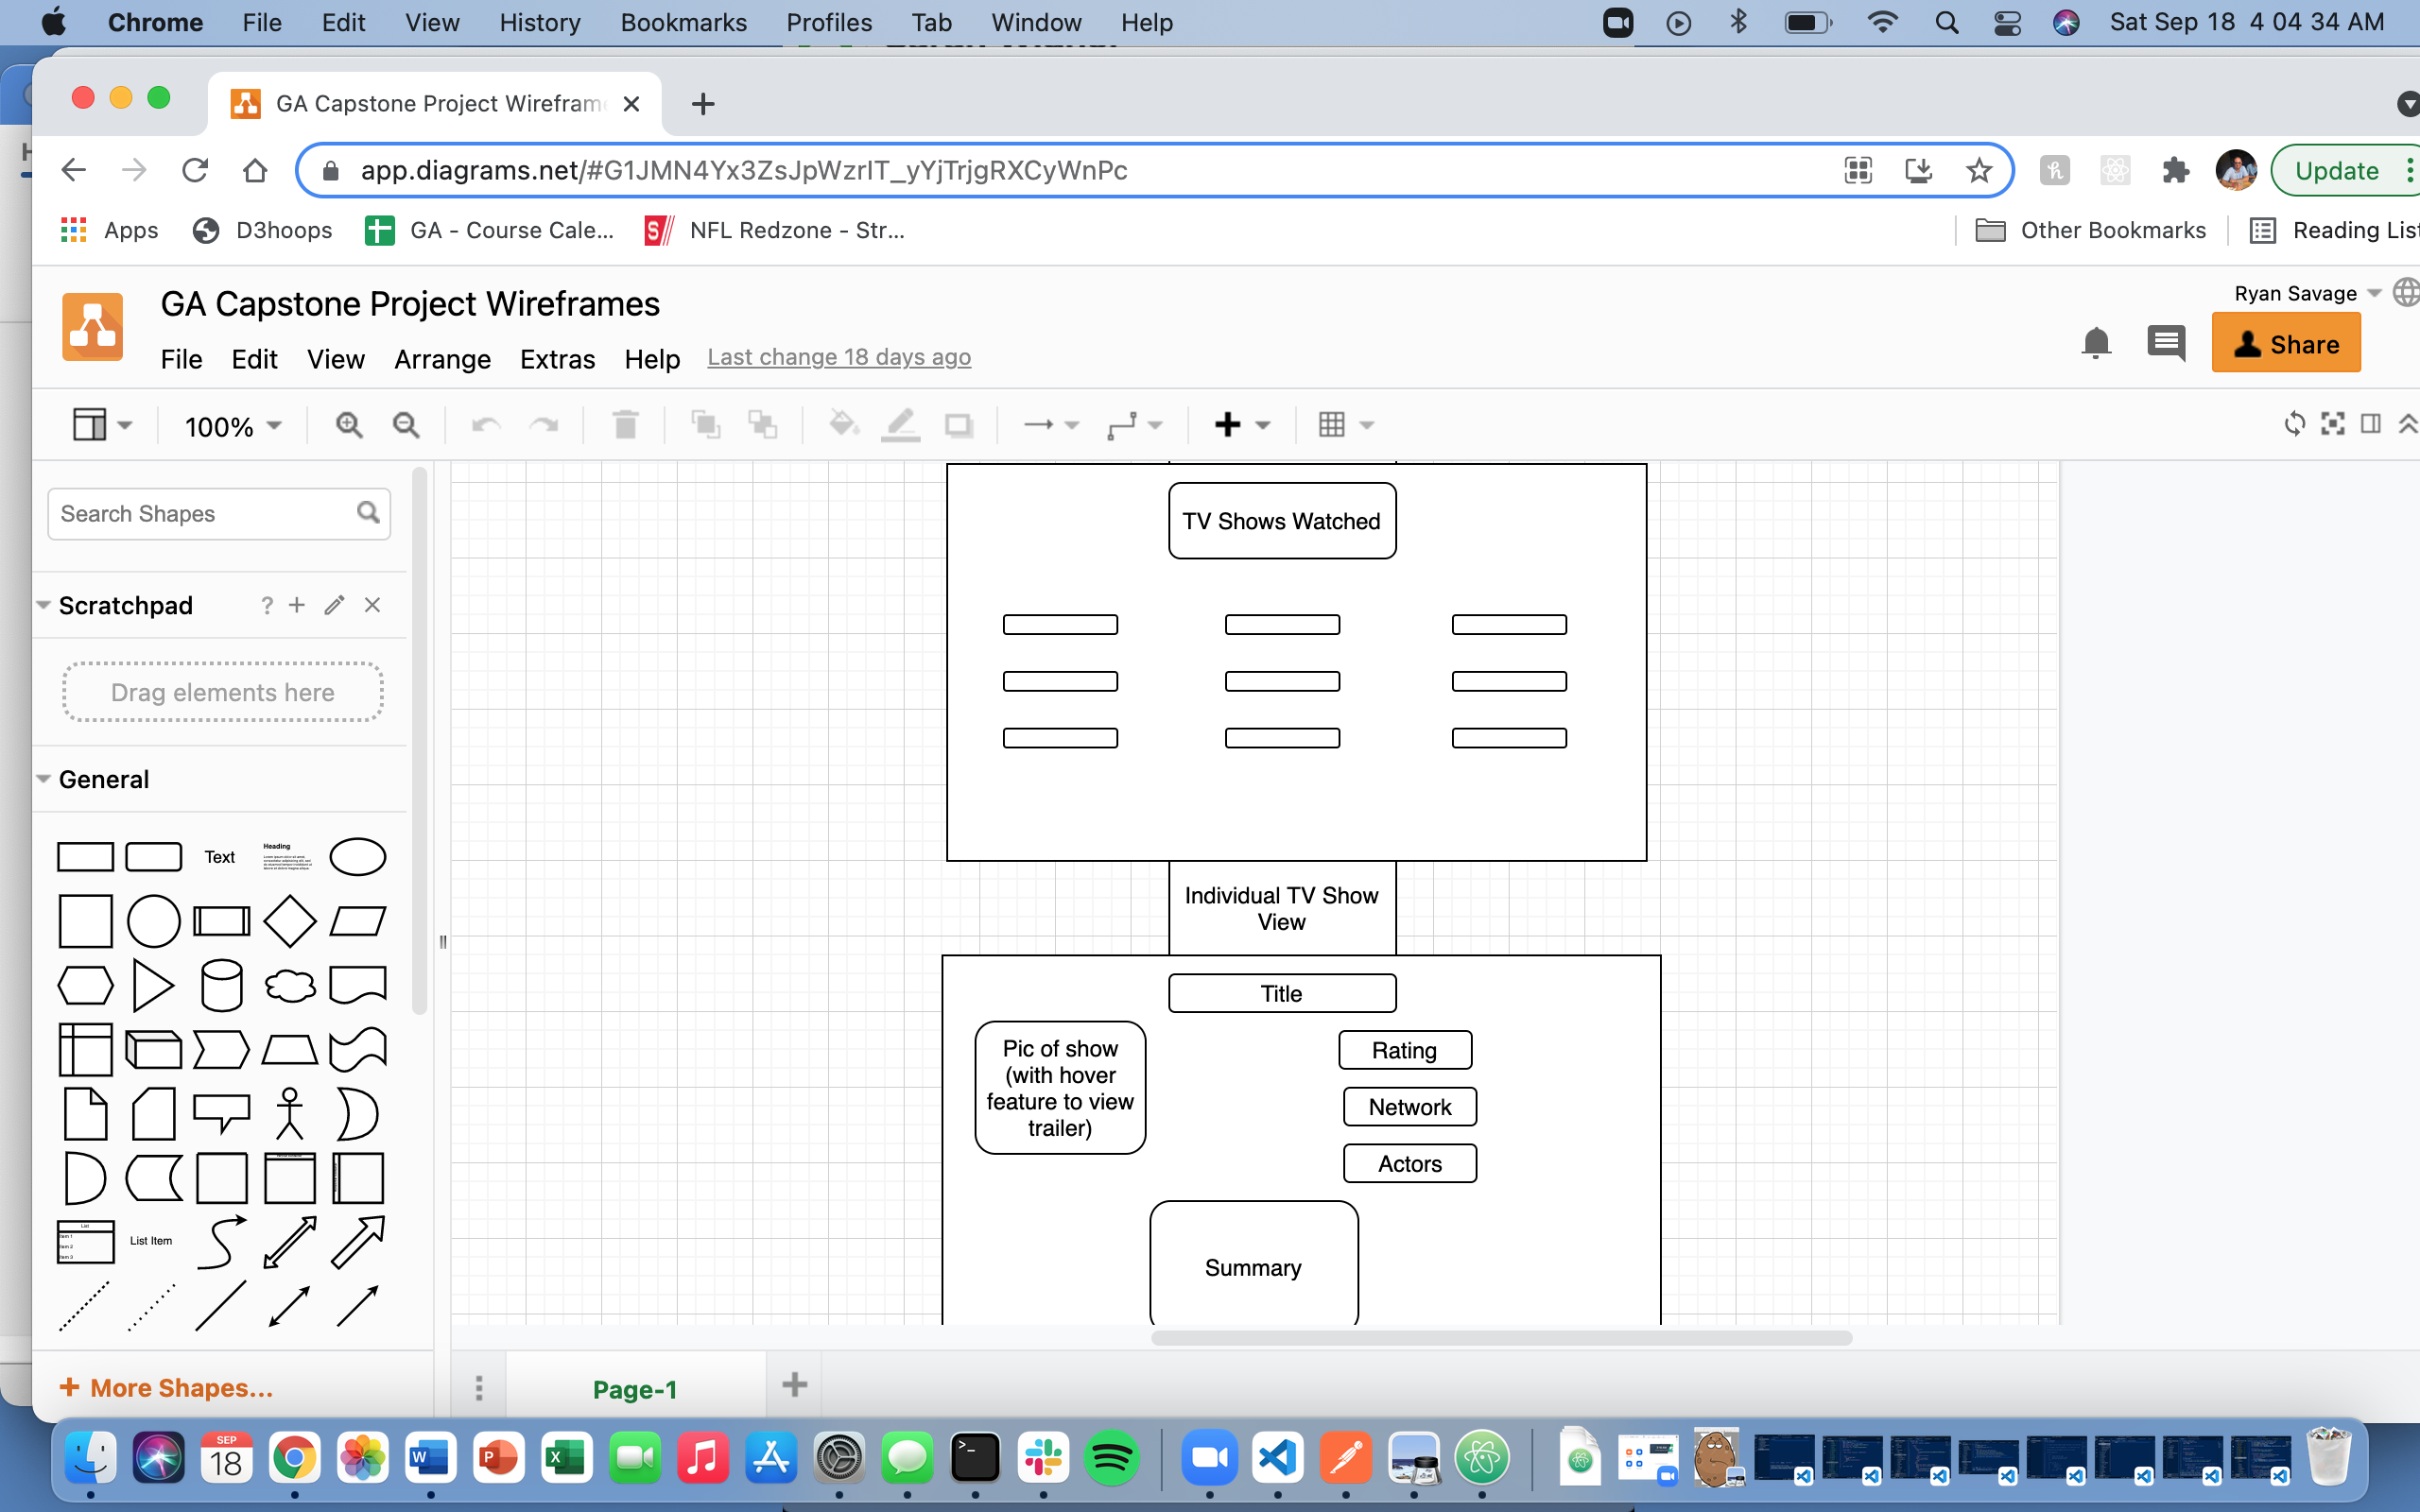Select the diamond shape in General
2420x1512 pixels.
point(289,921)
